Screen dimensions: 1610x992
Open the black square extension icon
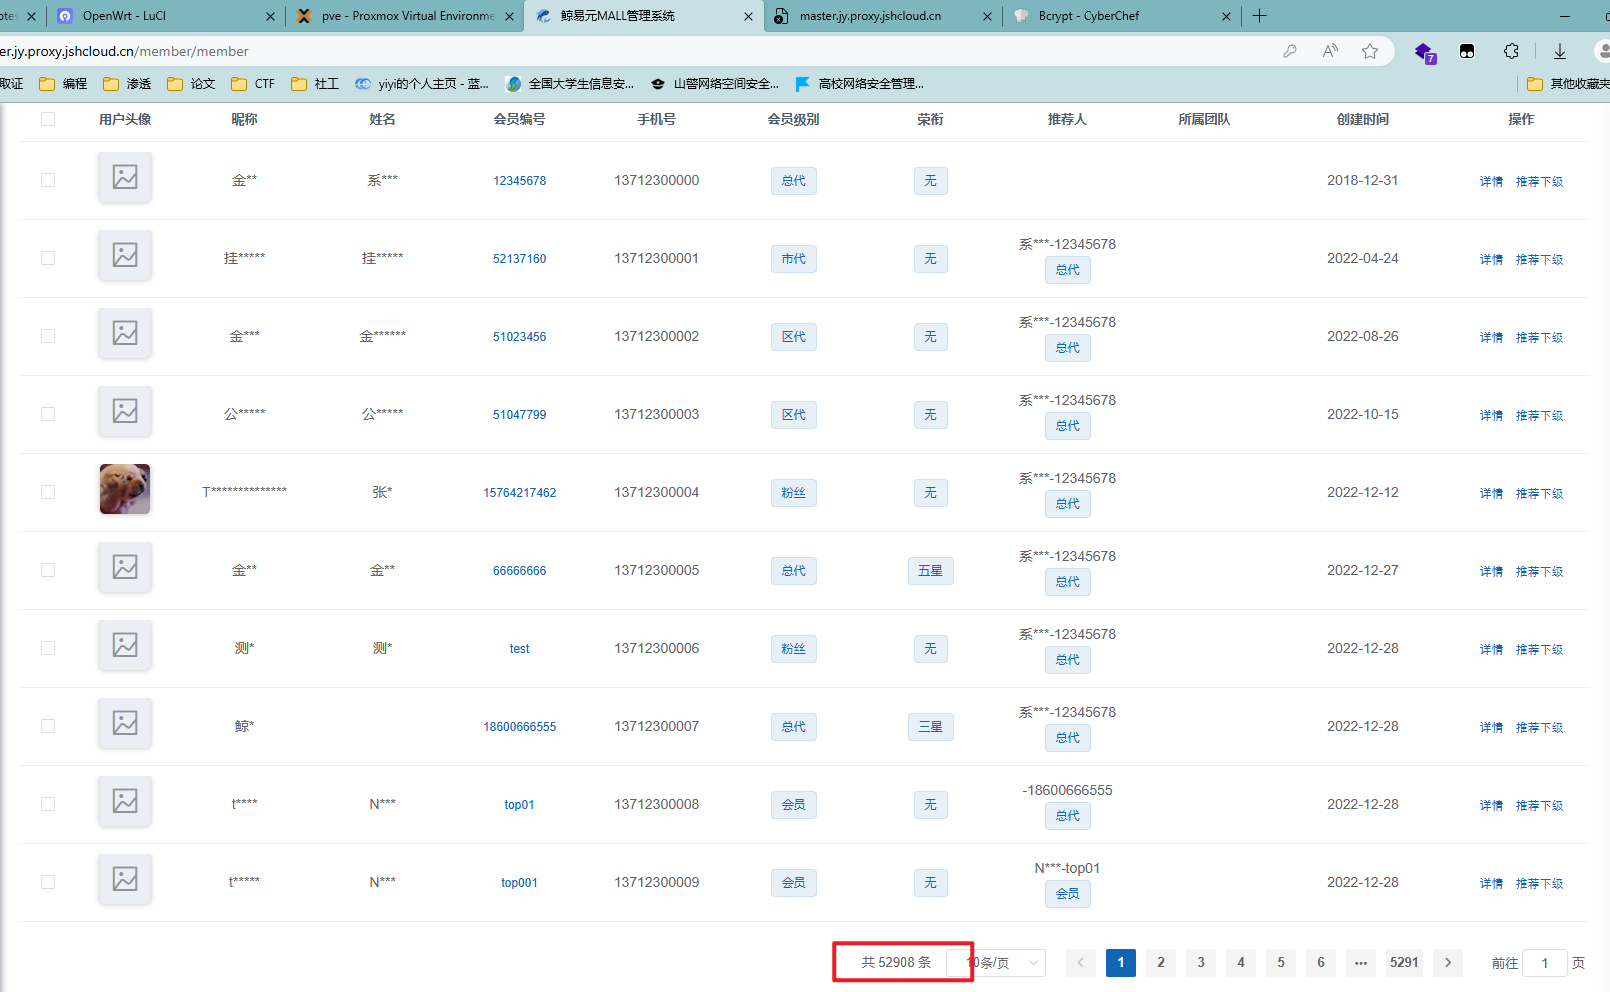pos(1467,51)
